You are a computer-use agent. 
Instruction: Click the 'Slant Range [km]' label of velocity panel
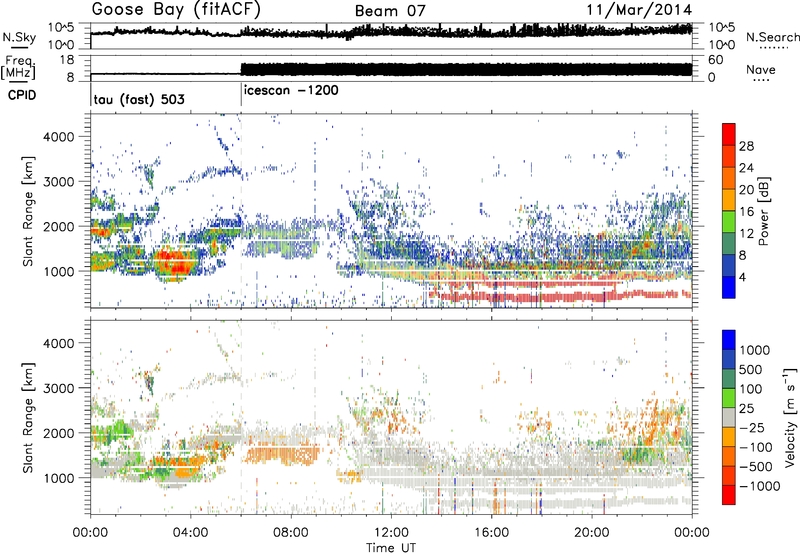[x=28, y=417]
